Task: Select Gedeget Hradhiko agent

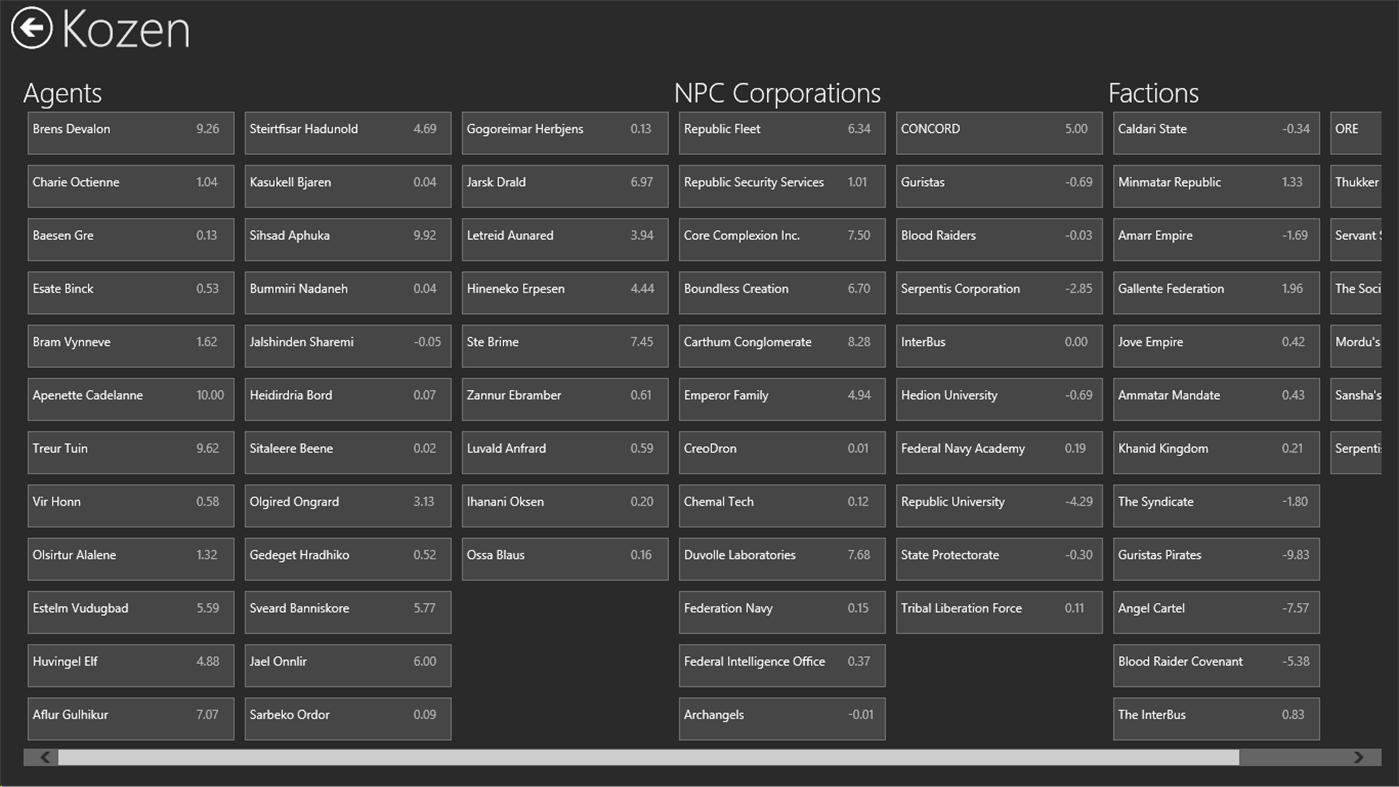Action: point(348,559)
